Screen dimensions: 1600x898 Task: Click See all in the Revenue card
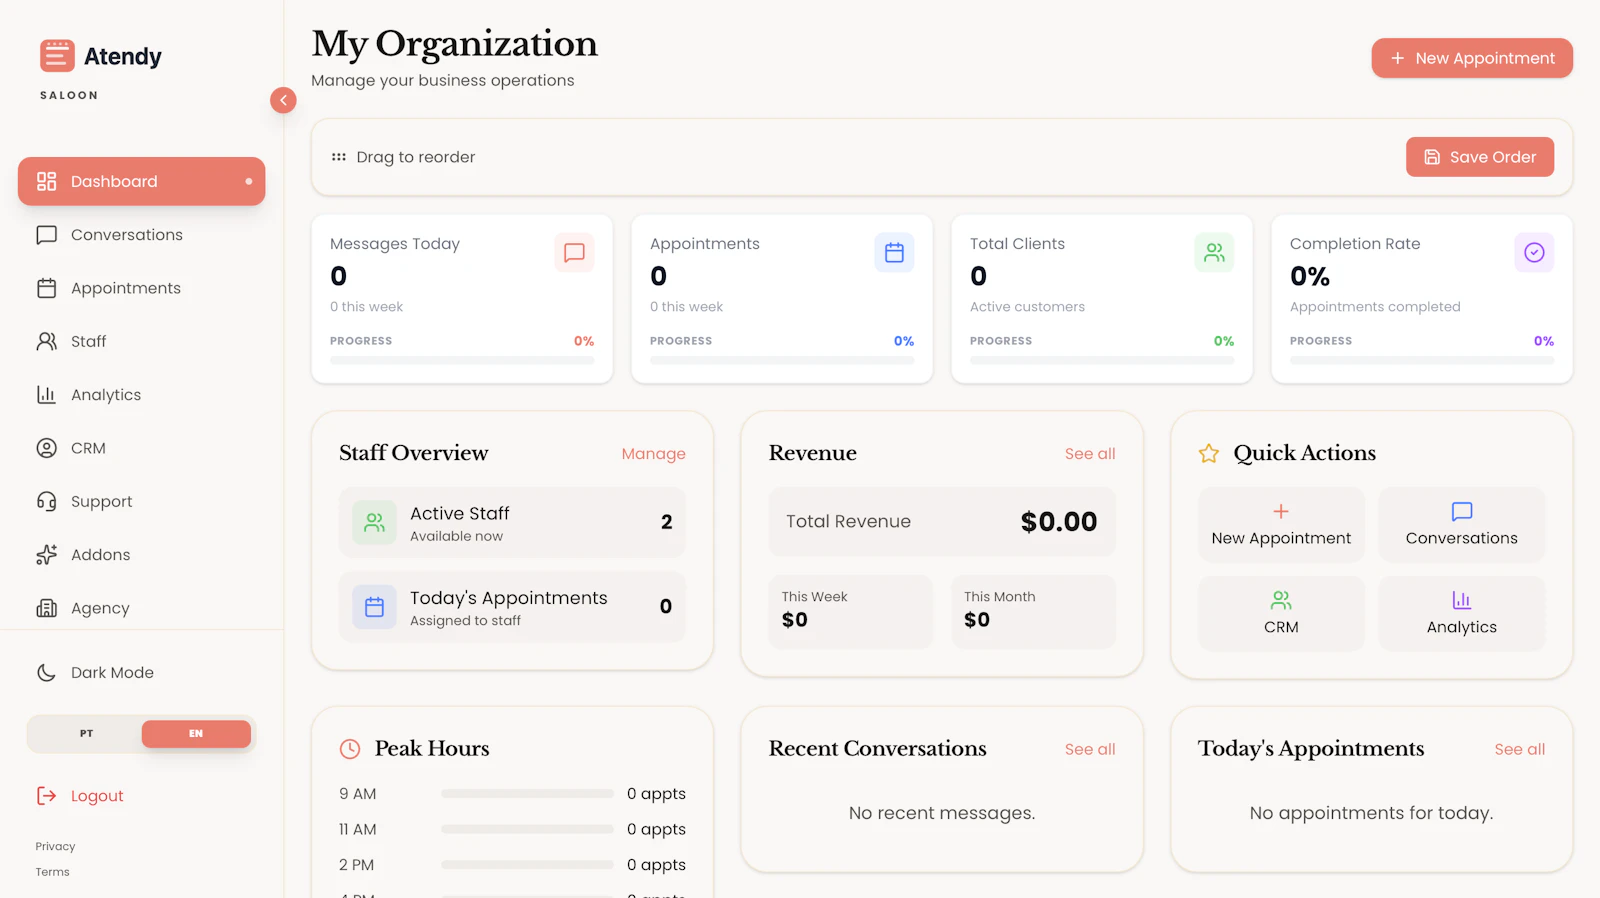click(x=1090, y=454)
